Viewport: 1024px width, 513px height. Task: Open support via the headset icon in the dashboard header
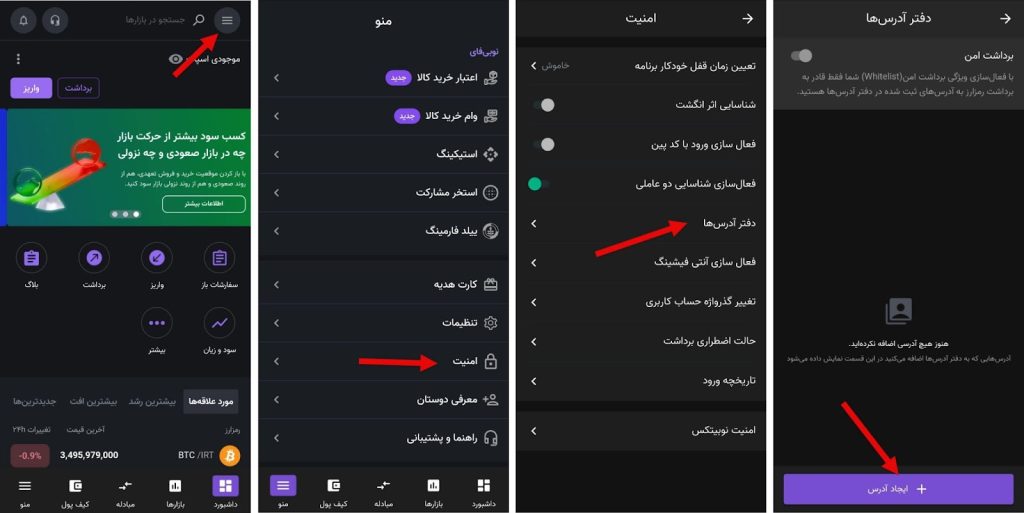coord(56,20)
